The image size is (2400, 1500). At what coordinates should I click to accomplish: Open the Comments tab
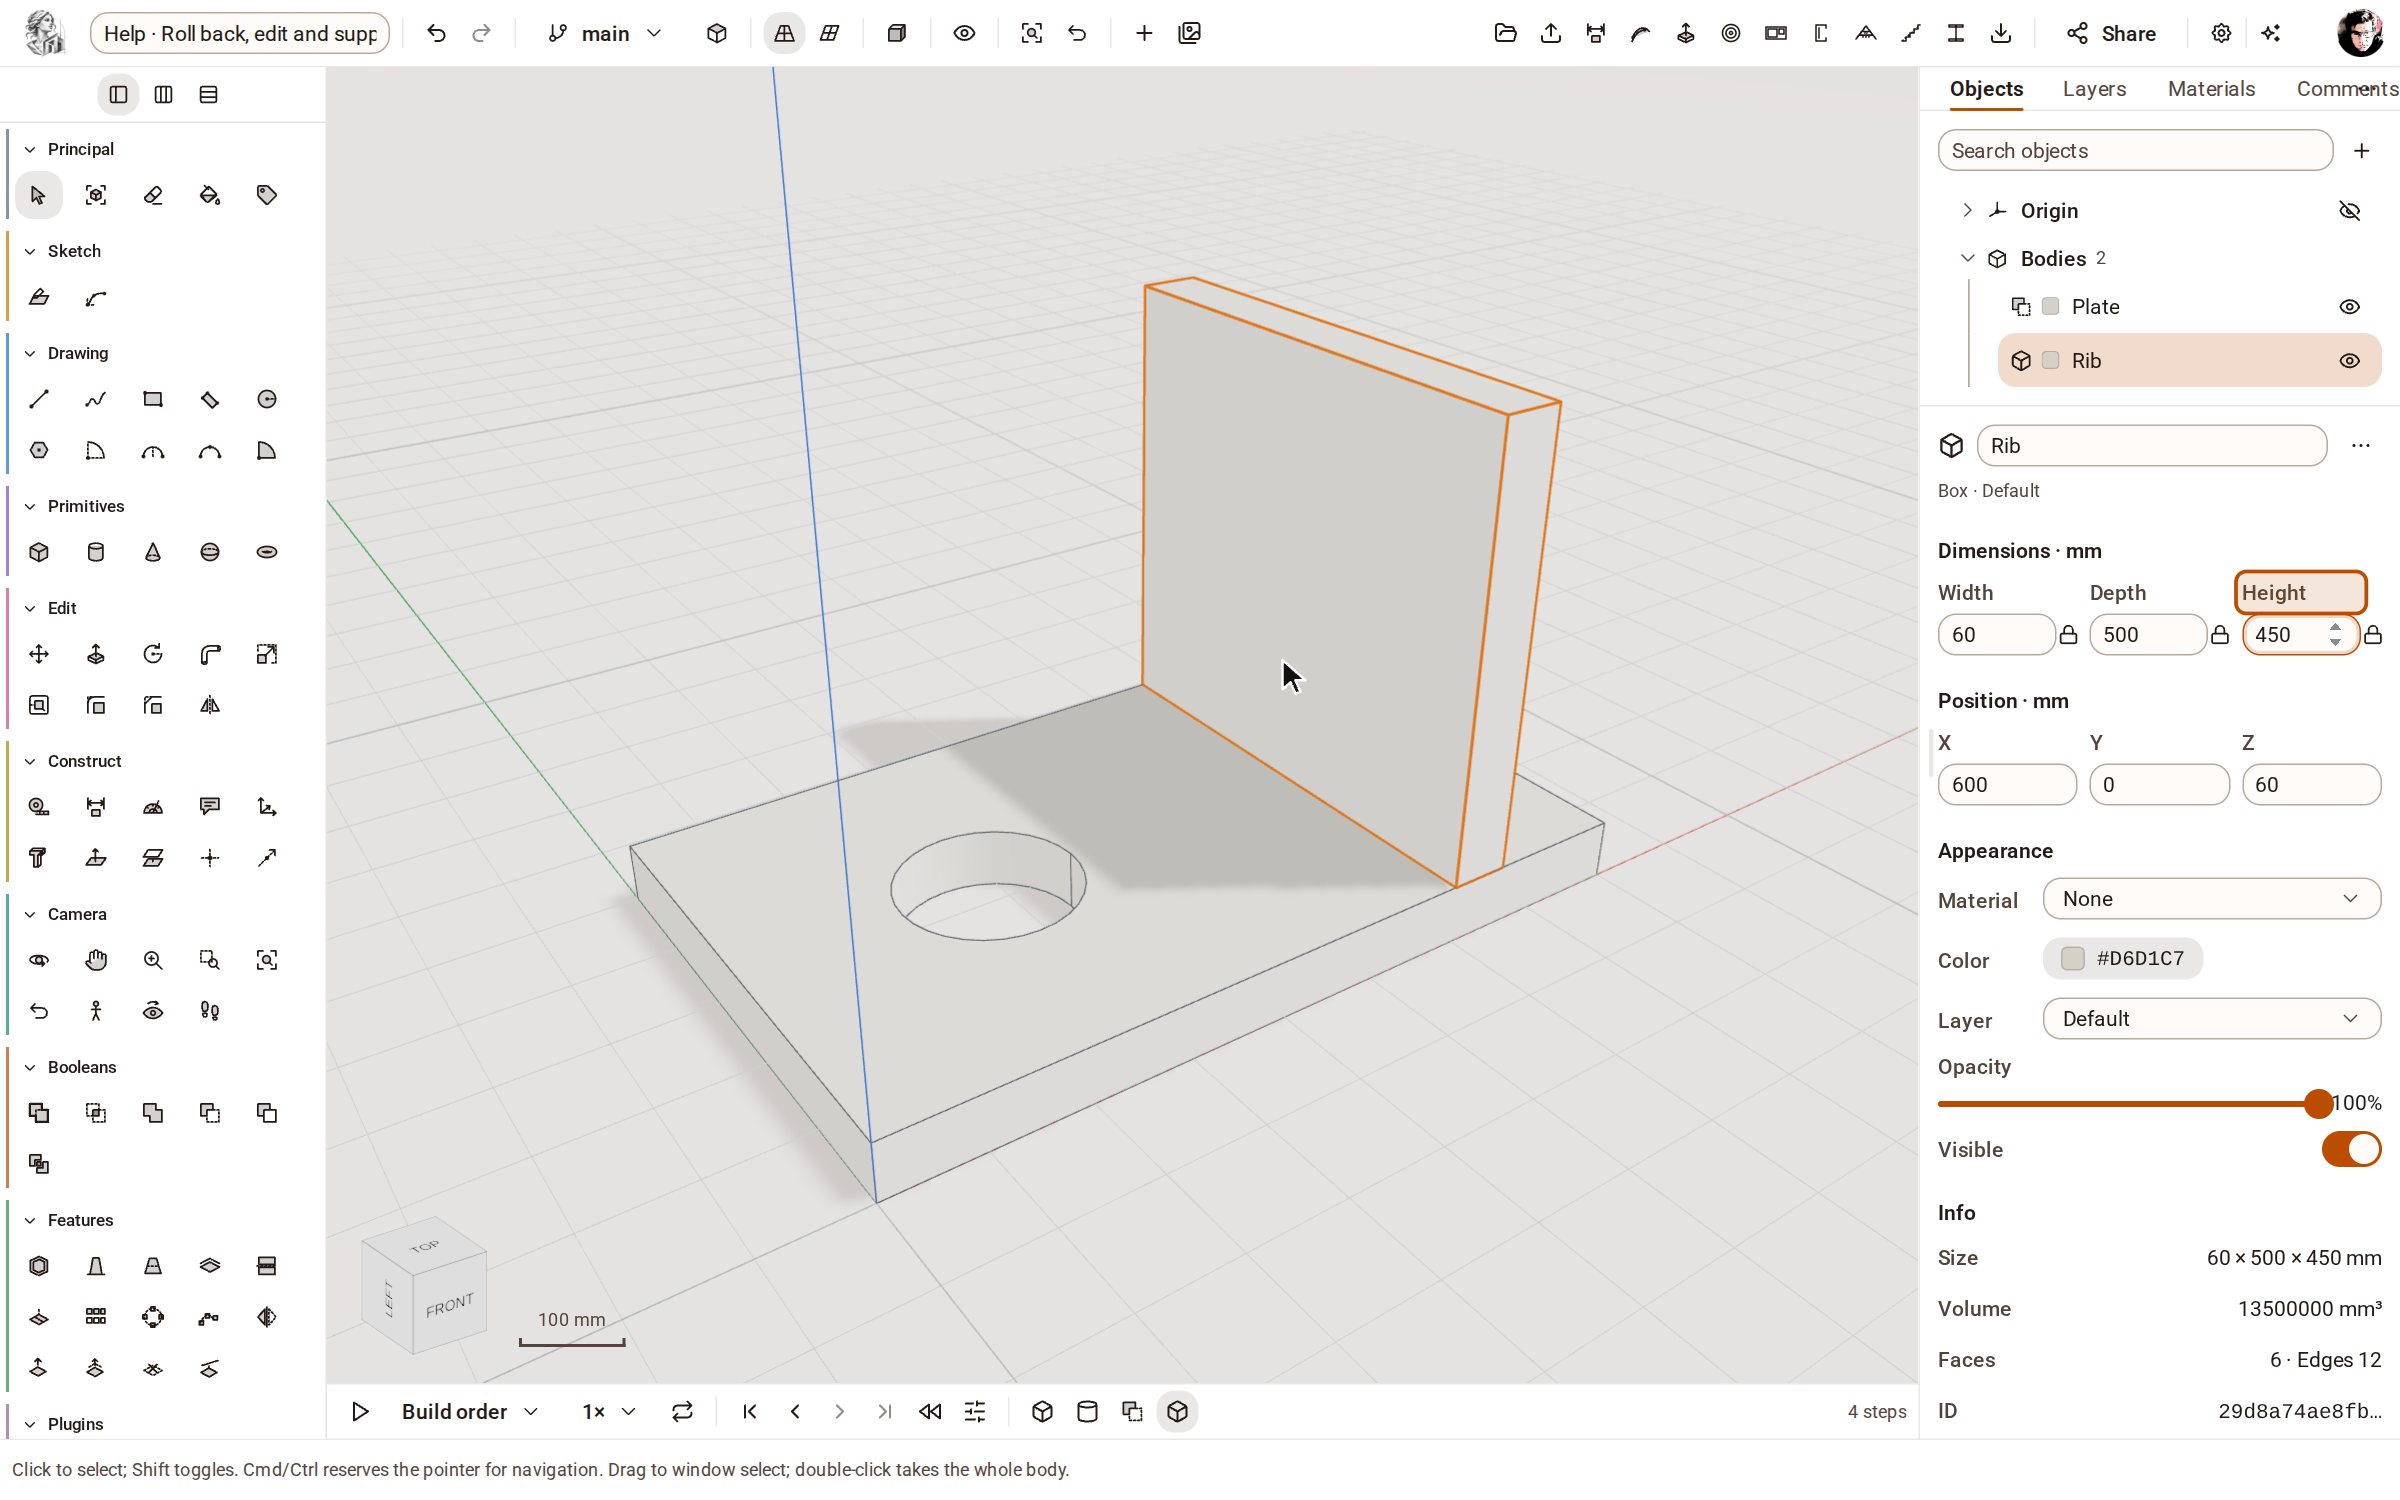2346,89
